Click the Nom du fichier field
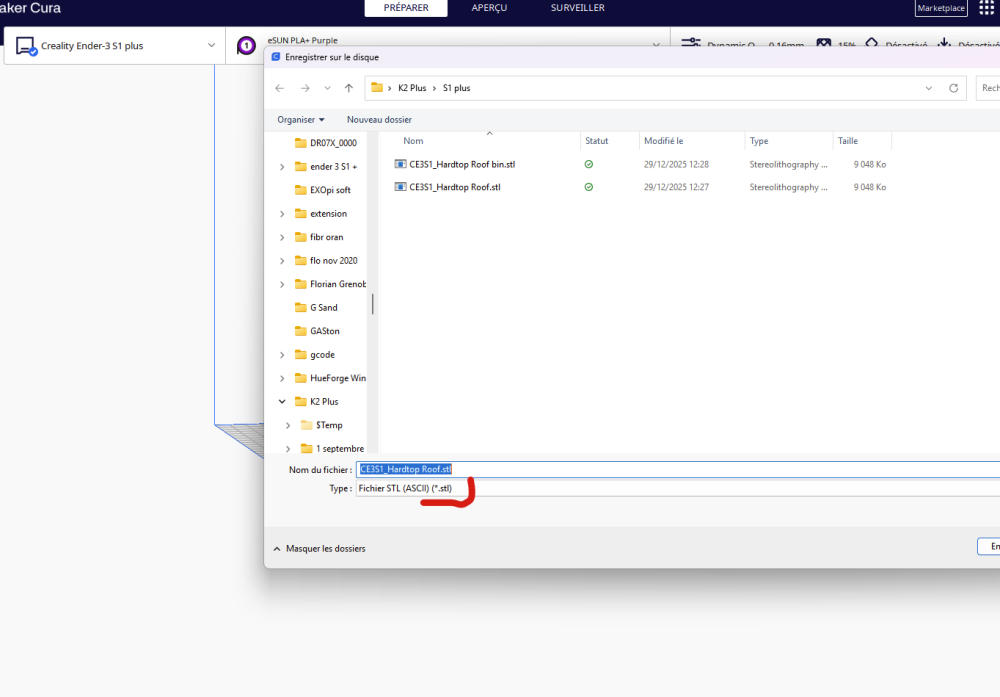 tap(677, 469)
